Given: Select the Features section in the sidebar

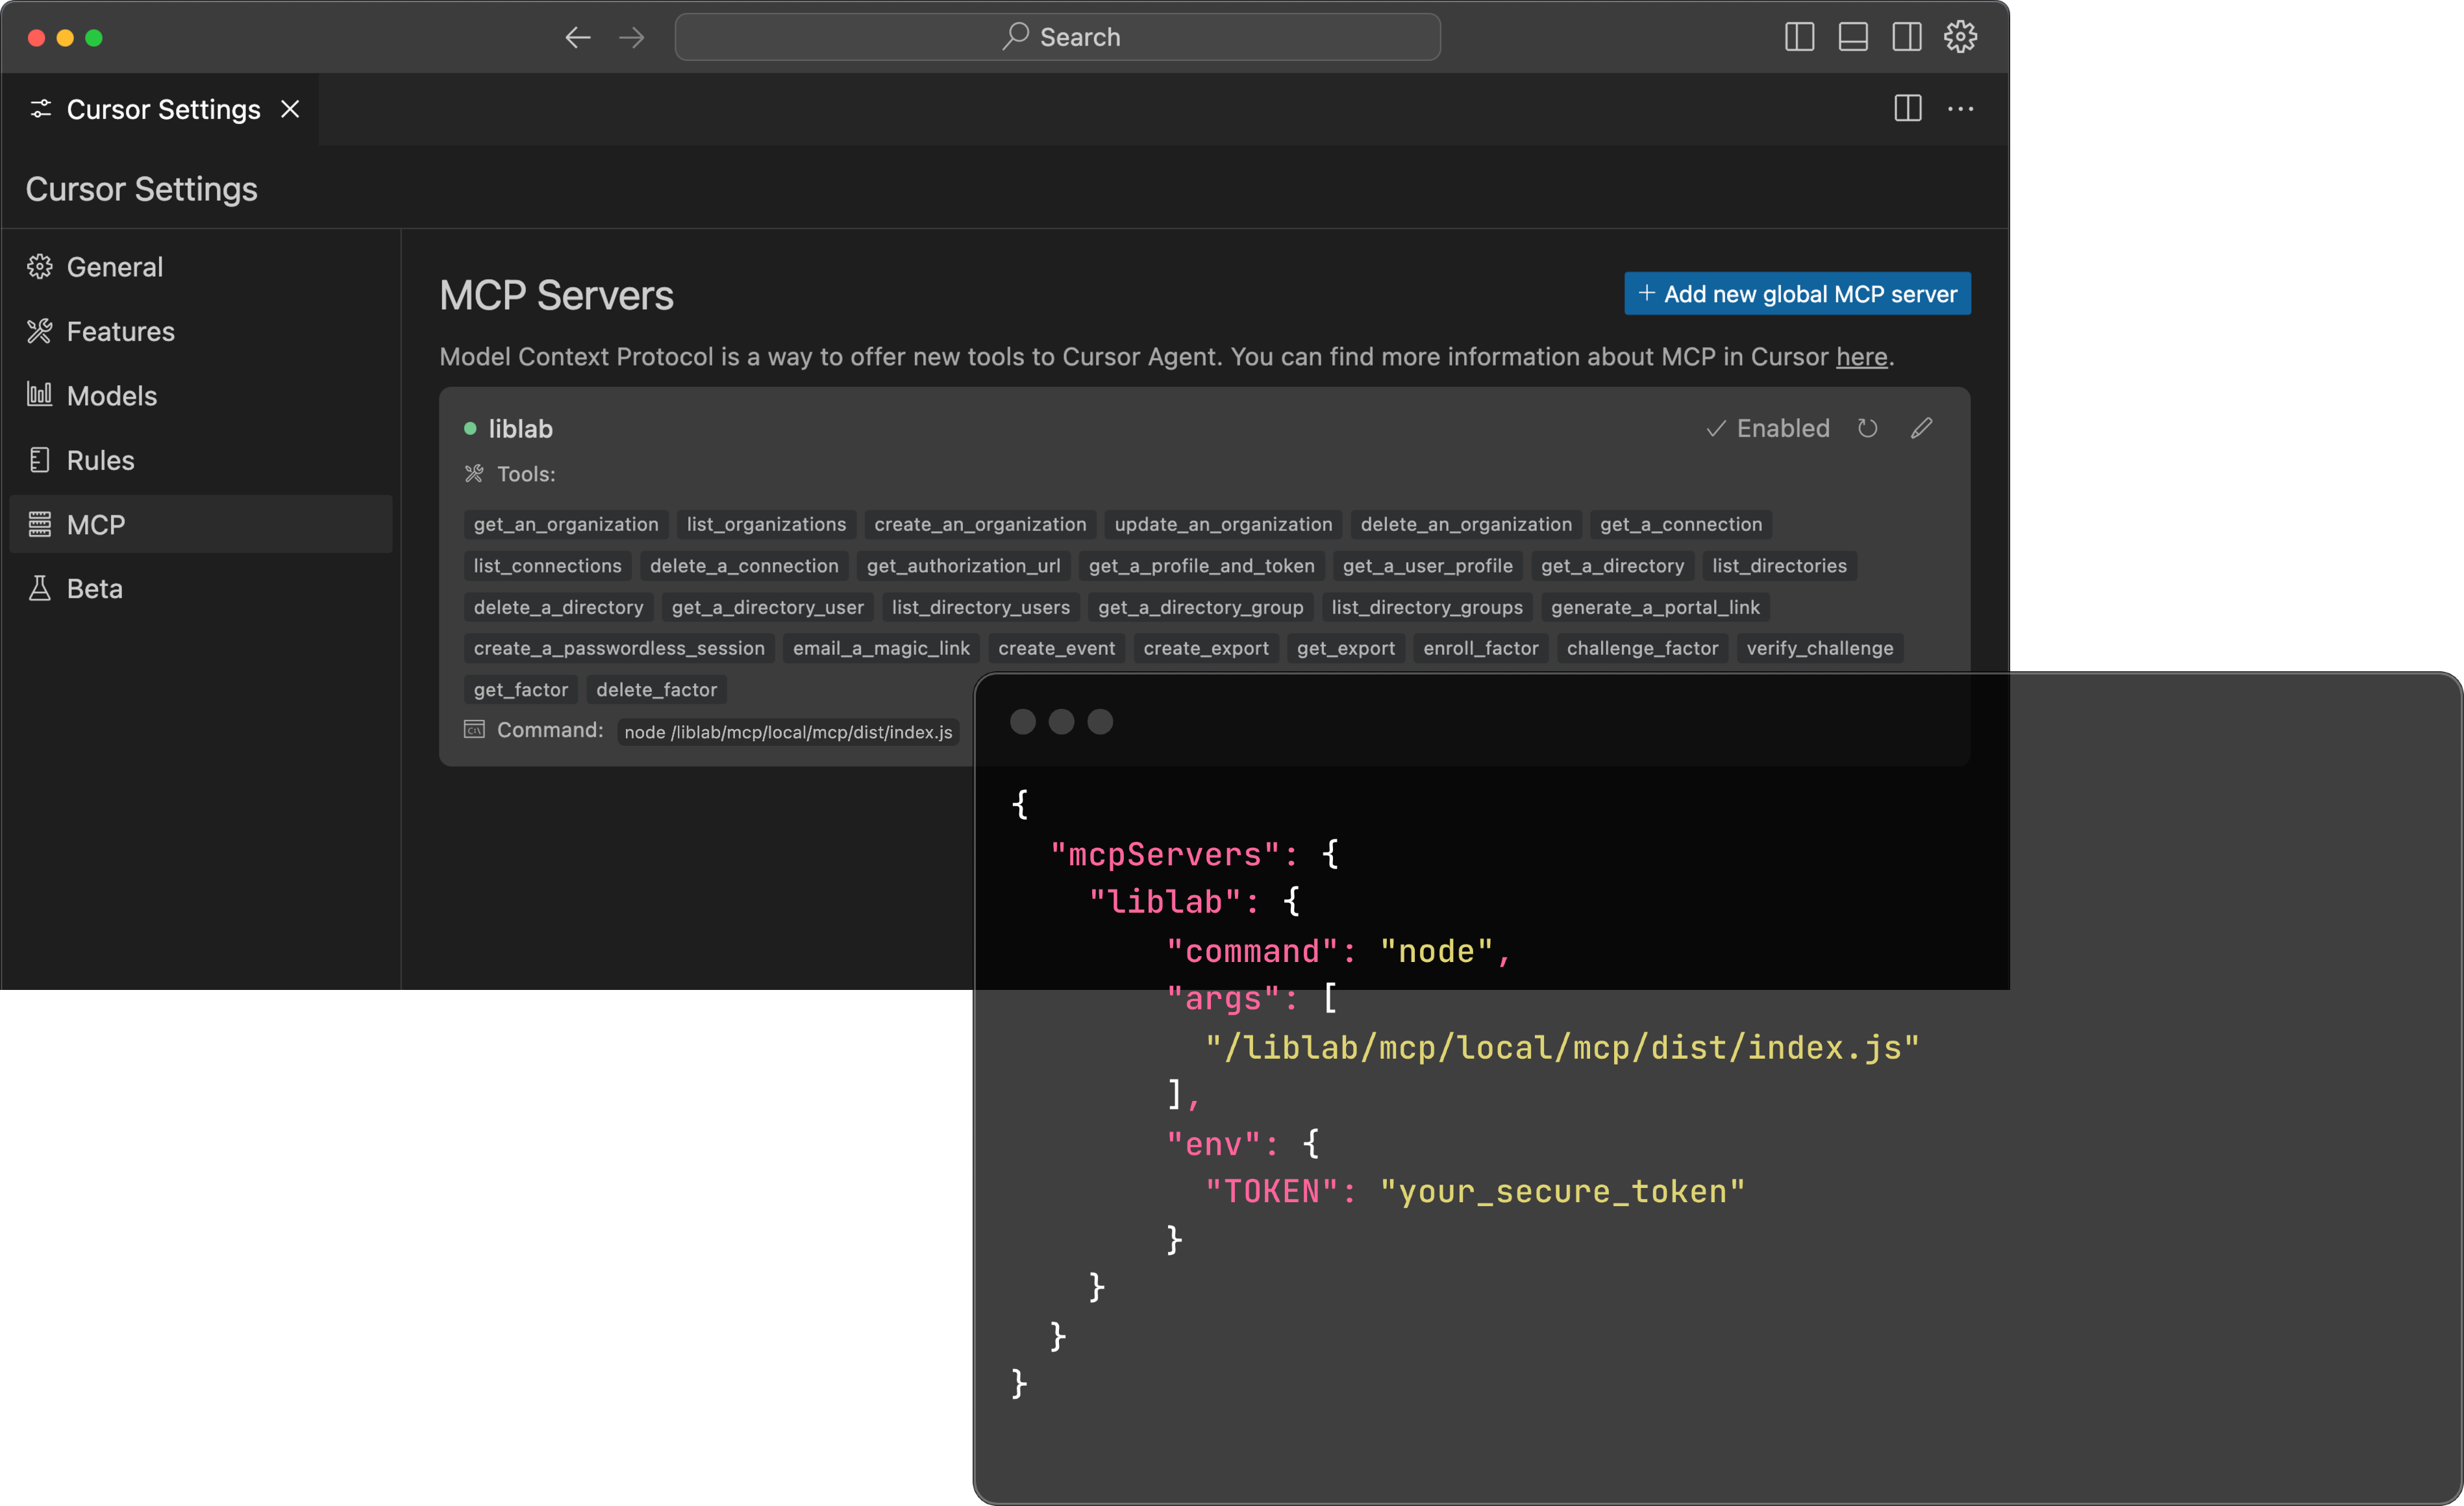Looking at the screenshot, I should [119, 331].
